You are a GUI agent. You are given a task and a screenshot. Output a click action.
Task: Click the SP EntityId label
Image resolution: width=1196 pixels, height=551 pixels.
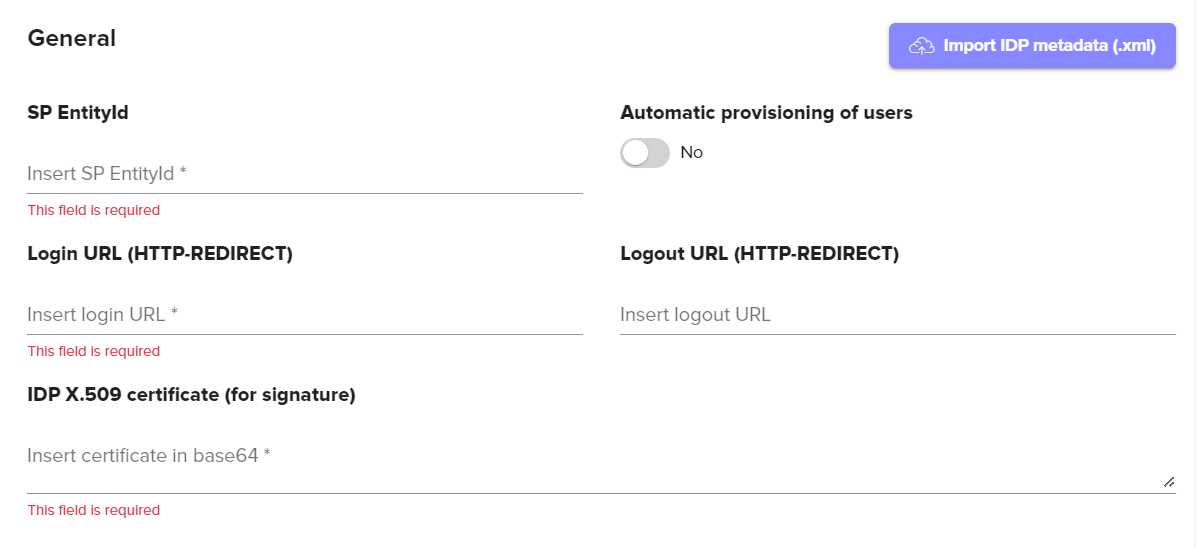tap(78, 113)
